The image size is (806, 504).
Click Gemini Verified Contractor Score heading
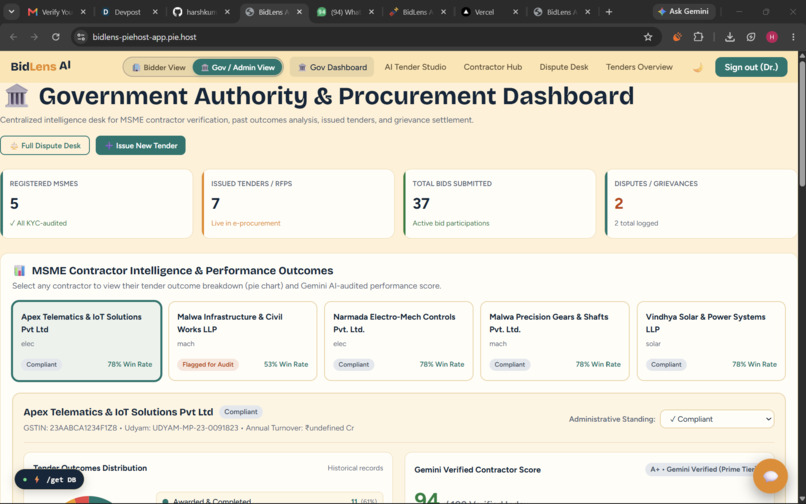pyautogui.click(x=478, y=470)
